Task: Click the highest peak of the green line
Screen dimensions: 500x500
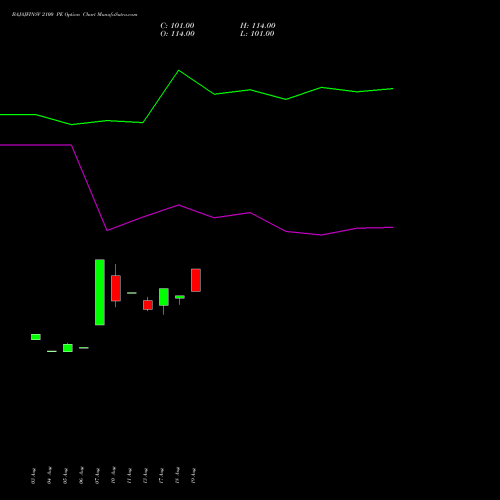Action: (179, 70)
